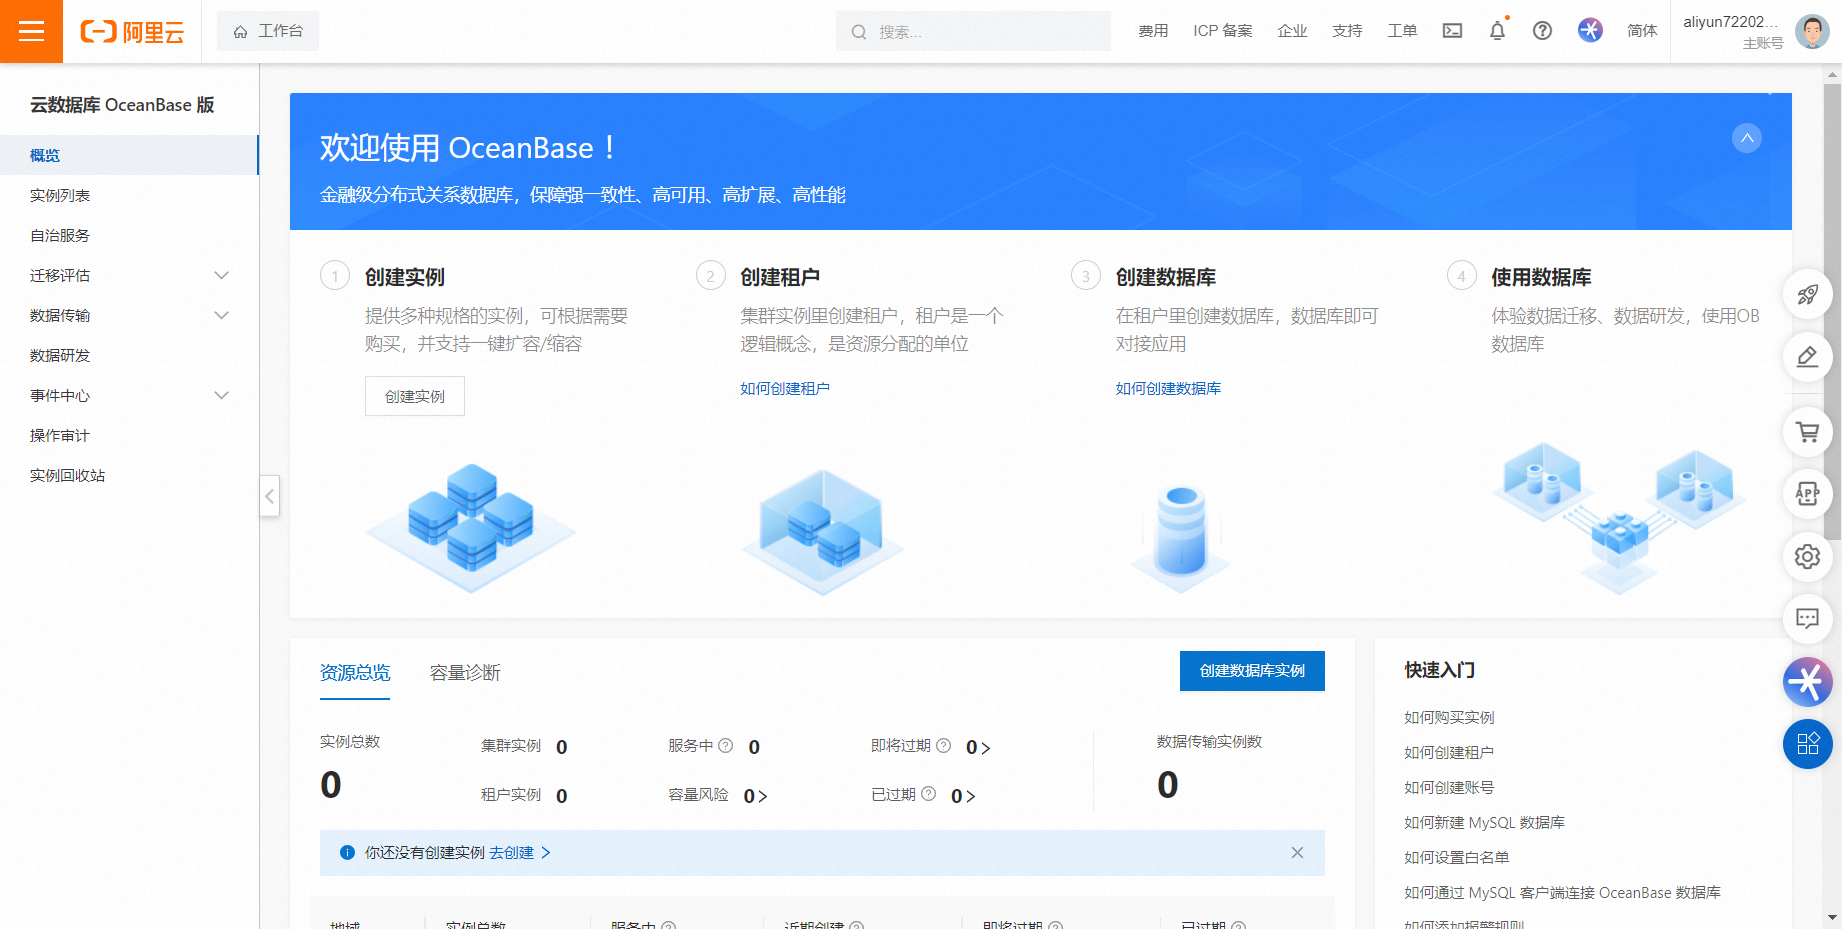Open the API floating icon

[1807, 494]
